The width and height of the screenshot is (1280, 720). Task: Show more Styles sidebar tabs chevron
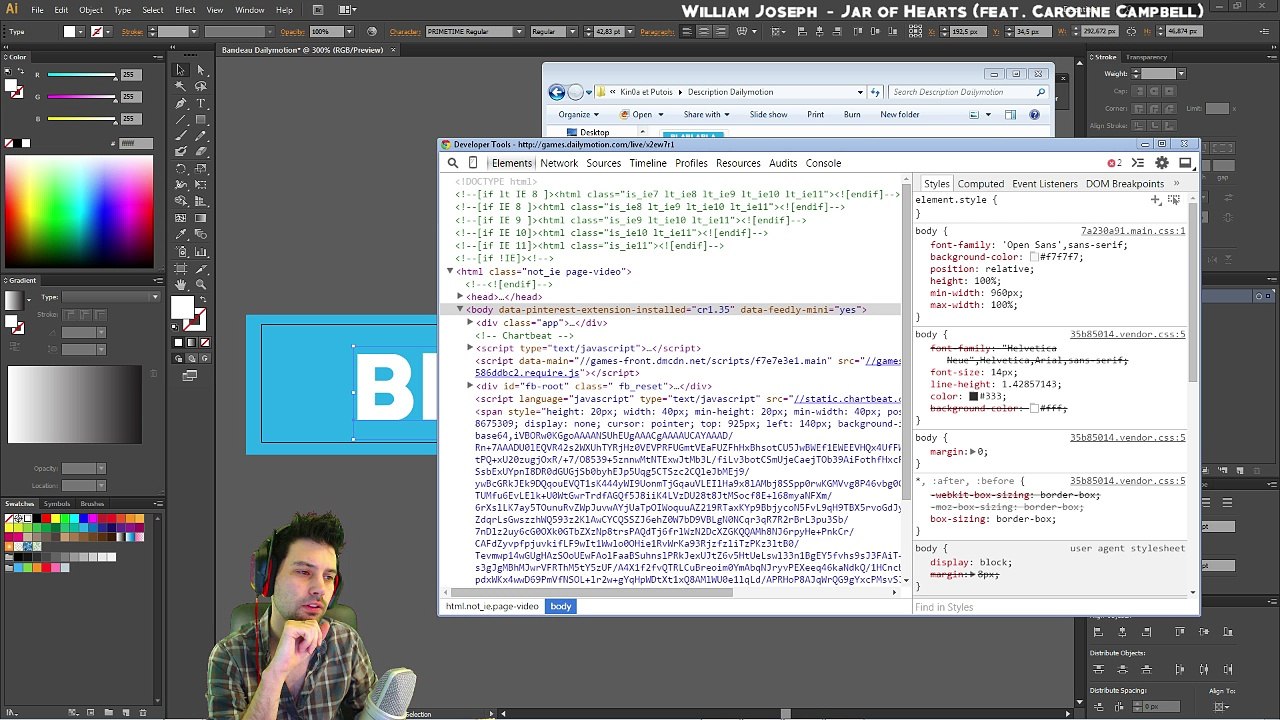[1176, 184]
